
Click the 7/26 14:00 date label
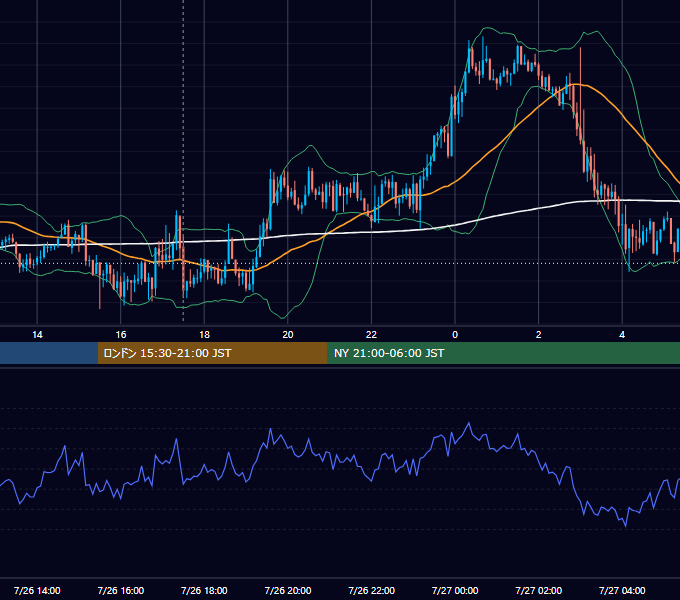click(37, 590)
